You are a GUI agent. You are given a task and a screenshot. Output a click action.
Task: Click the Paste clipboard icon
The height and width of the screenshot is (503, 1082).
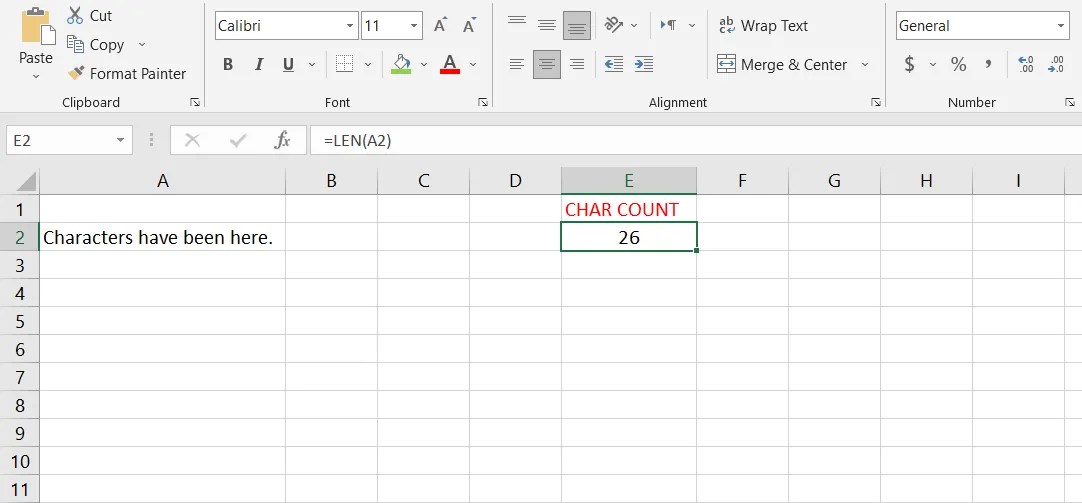[36, 28]
